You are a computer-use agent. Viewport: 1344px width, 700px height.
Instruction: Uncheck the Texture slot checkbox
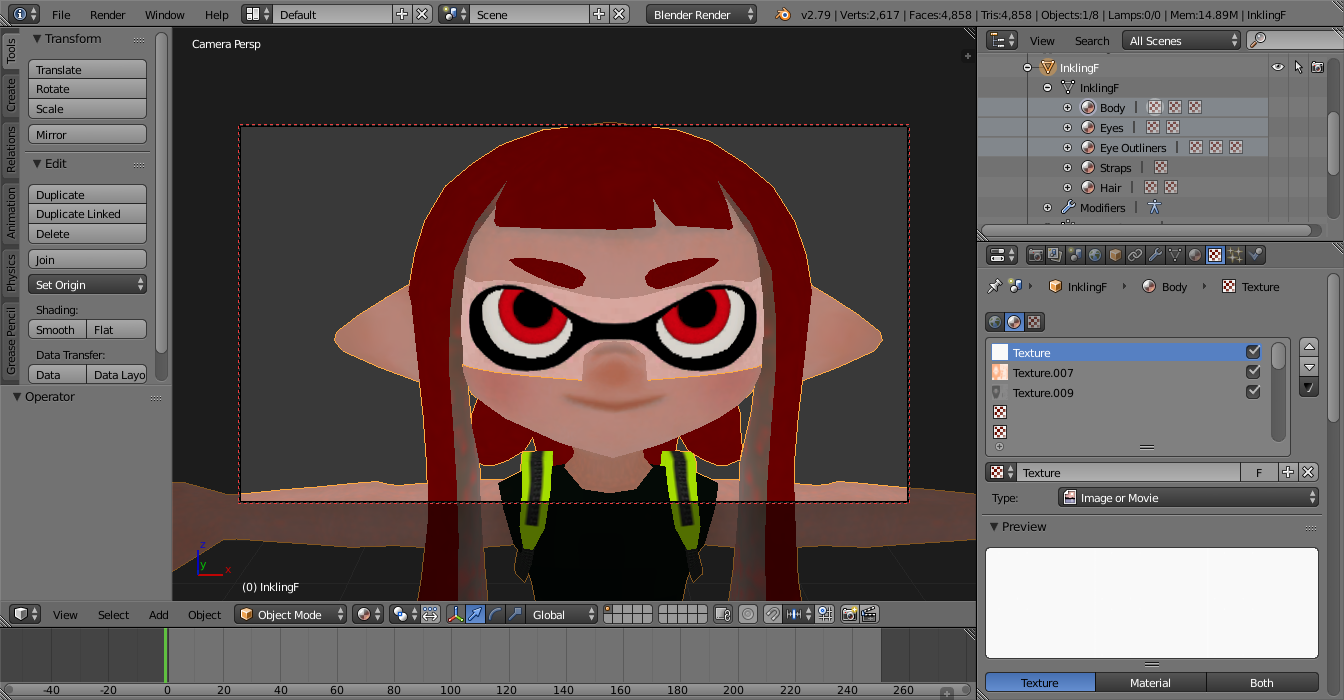pyautogui.click(x=1253, y=352)
